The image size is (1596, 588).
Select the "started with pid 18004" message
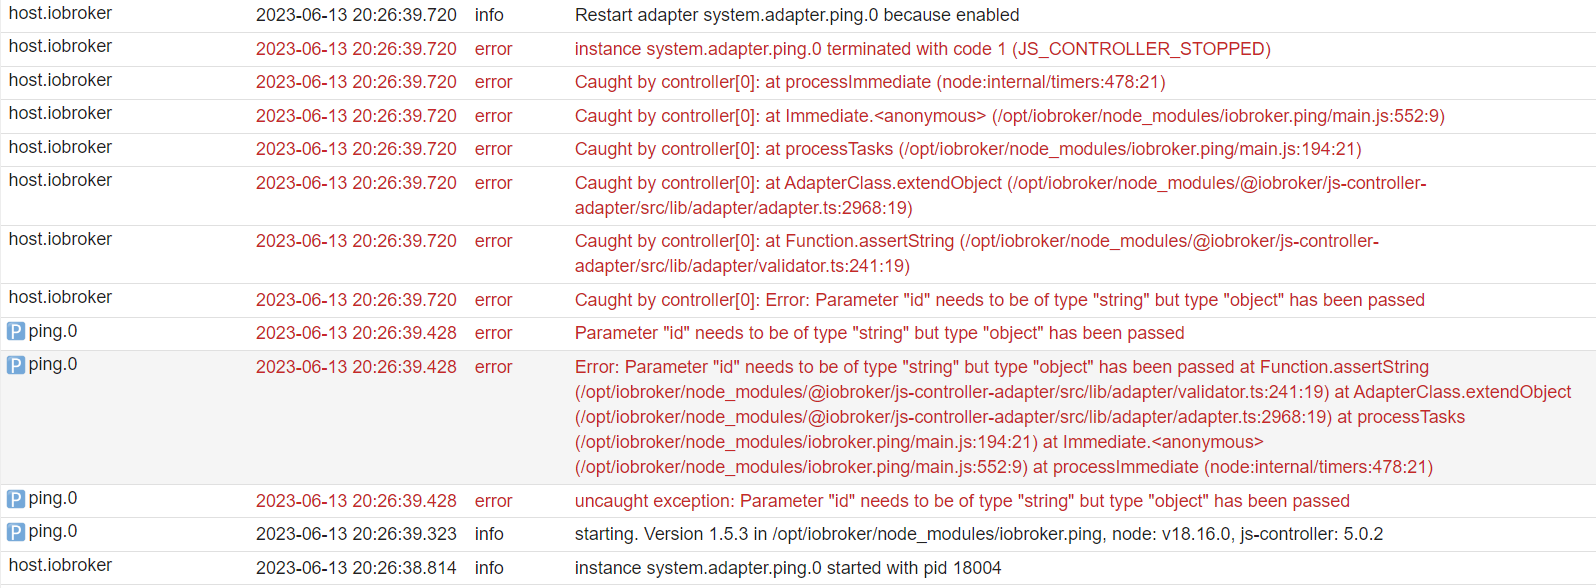[788, 568]
